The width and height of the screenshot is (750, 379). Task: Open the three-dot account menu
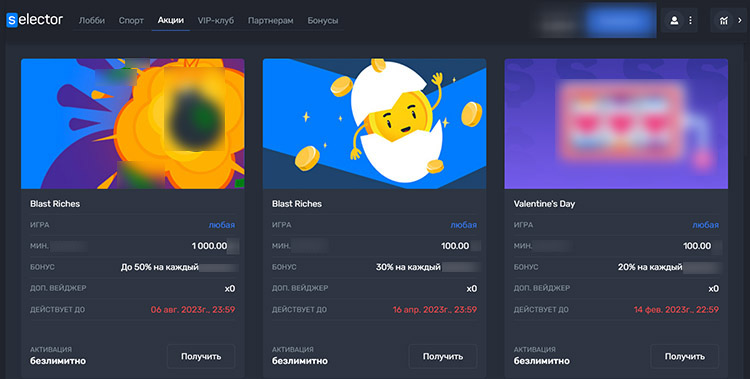[690, 21]
